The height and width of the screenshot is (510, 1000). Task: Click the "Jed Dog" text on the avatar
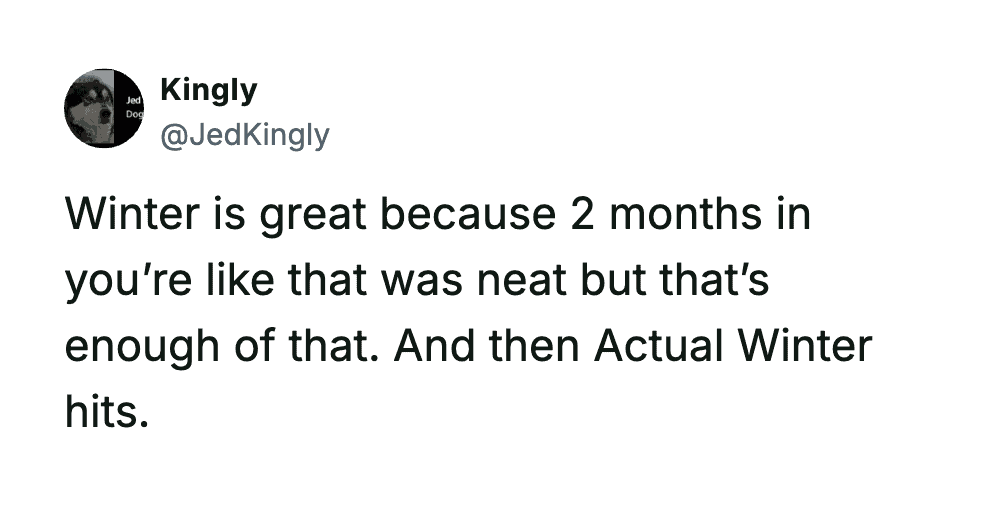[x=132, y=109]
